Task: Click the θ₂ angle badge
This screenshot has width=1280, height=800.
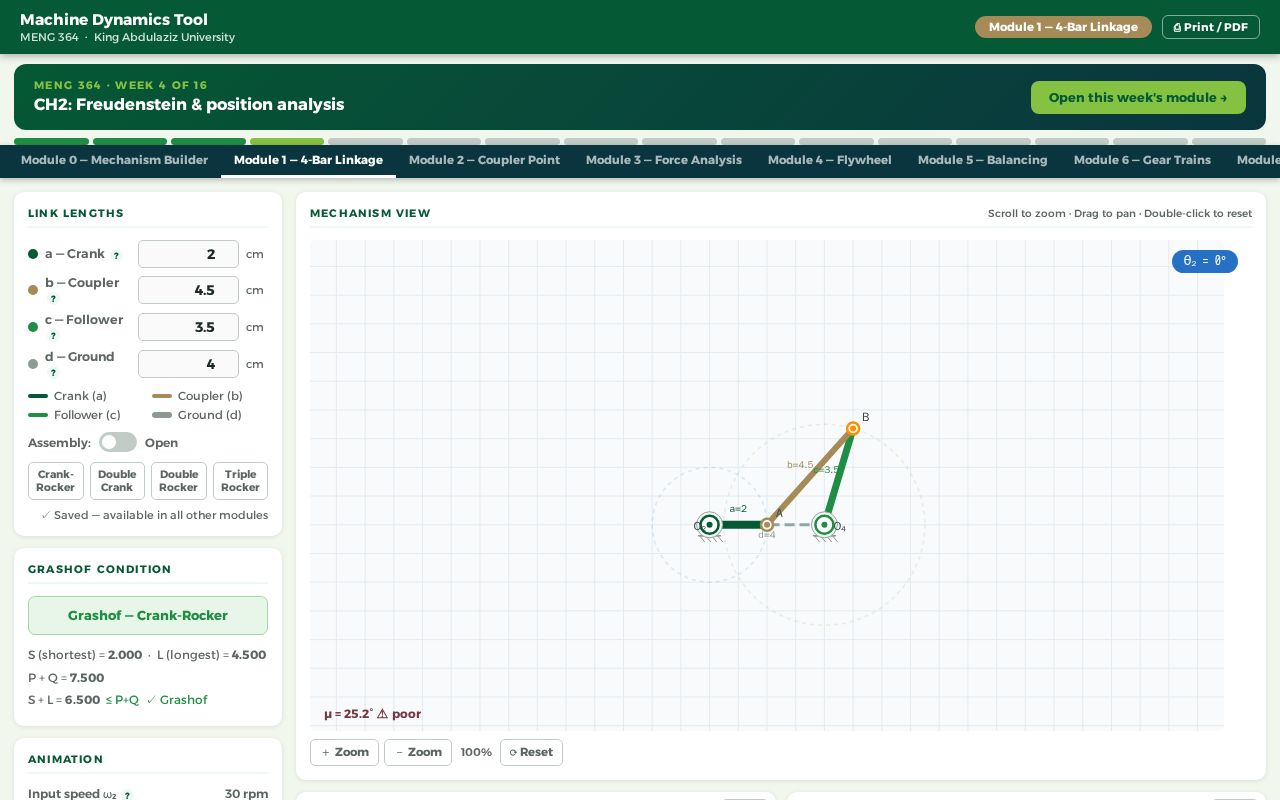Action: pos(1205,261)
